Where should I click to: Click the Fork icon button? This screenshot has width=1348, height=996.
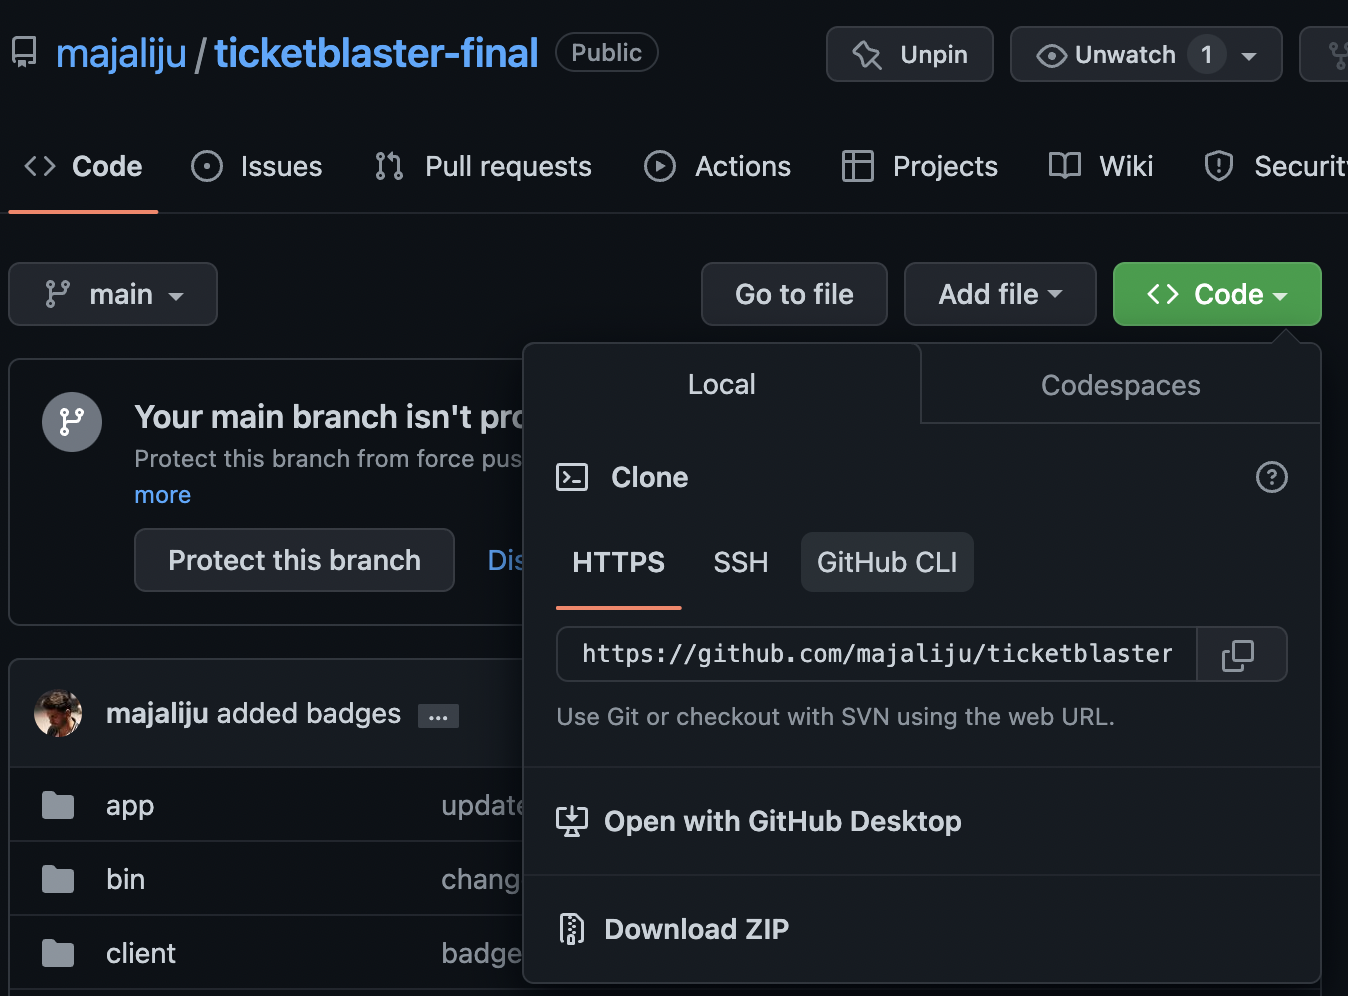click(1335, 55)
